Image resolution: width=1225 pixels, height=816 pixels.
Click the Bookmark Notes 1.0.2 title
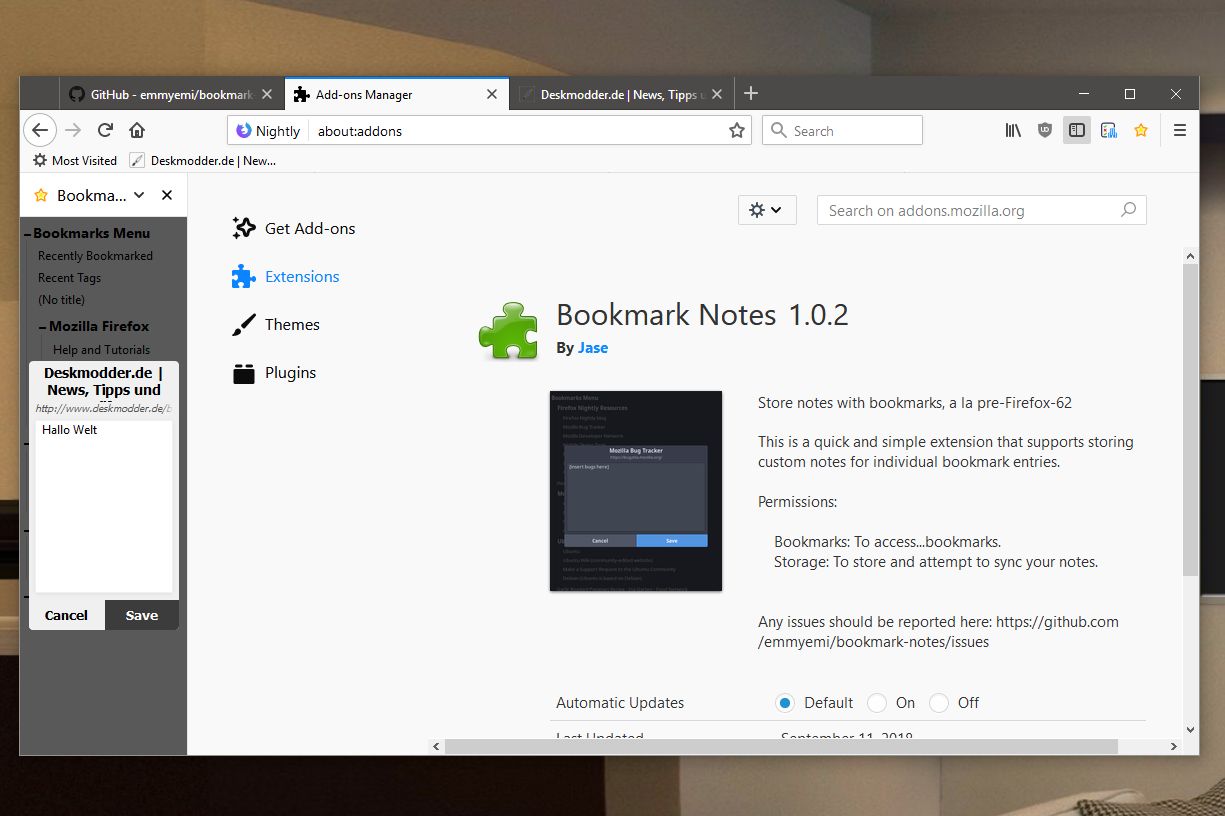tap(702, 315)
